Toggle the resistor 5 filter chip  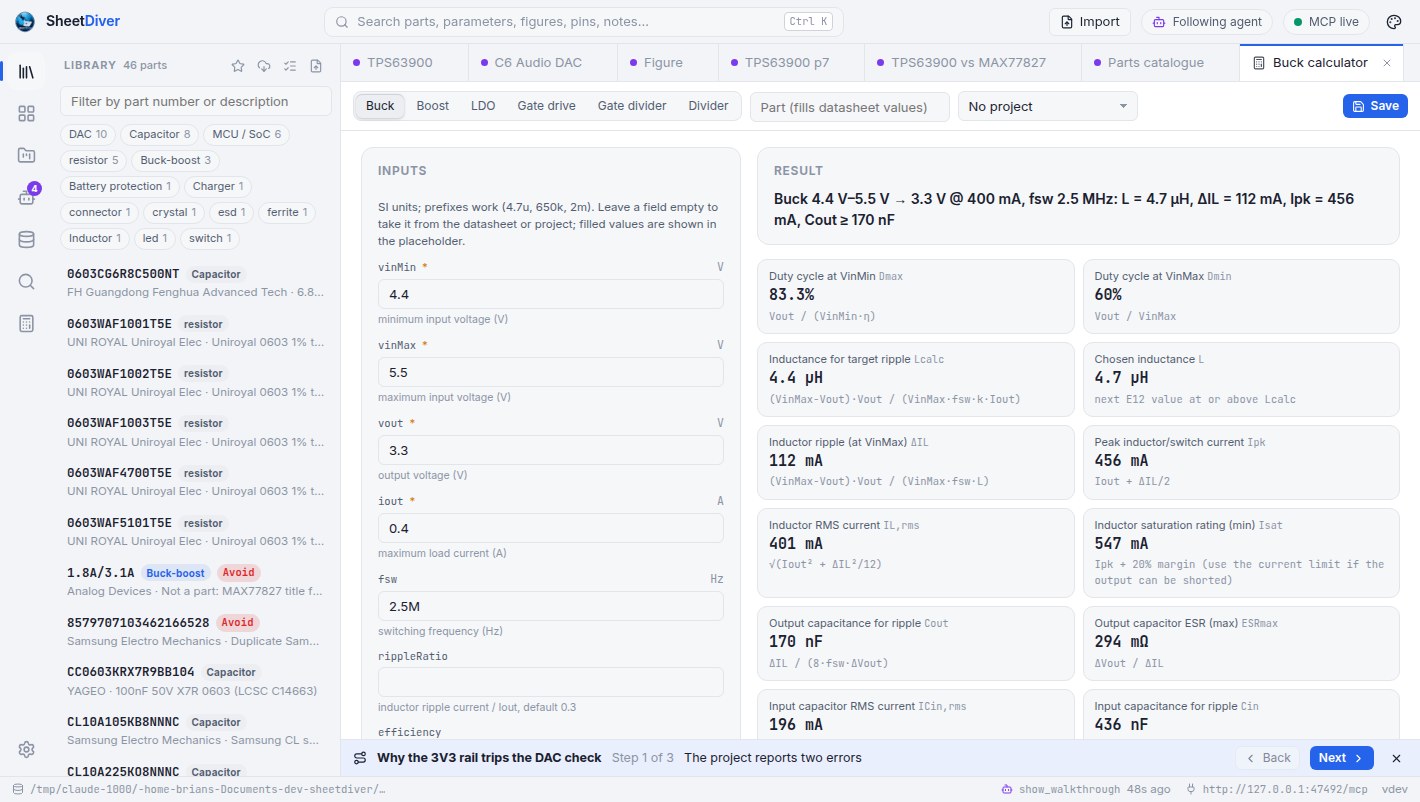(94, 160)
